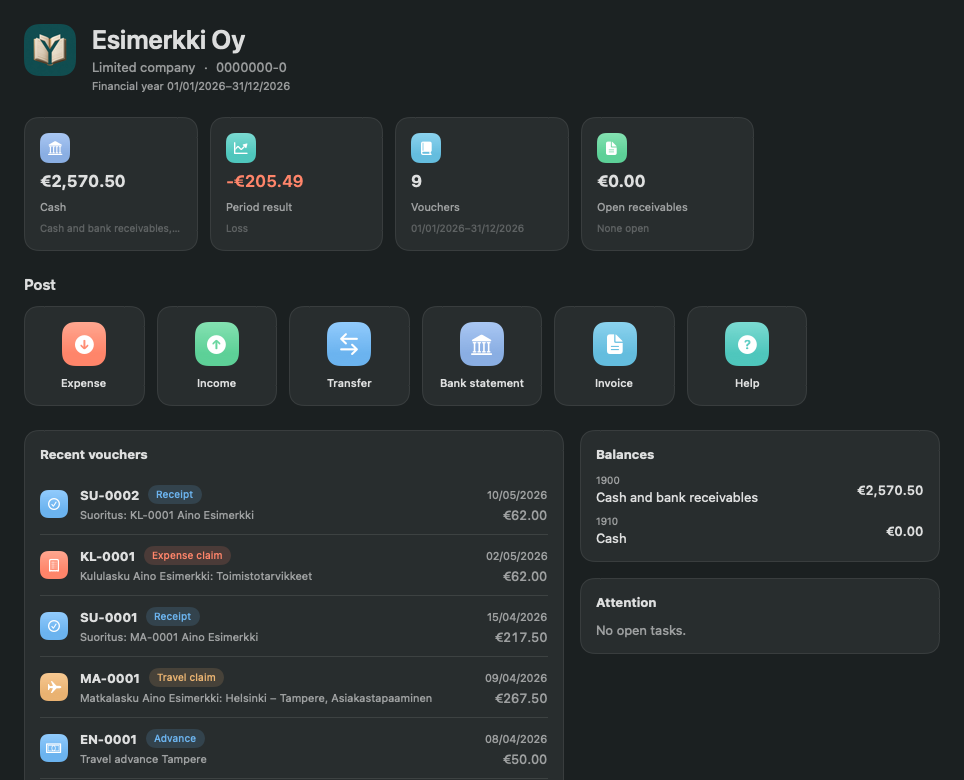Screen dimensions: 964x780
Task: Open voucher EN-0001
Action: coord(294,748)
